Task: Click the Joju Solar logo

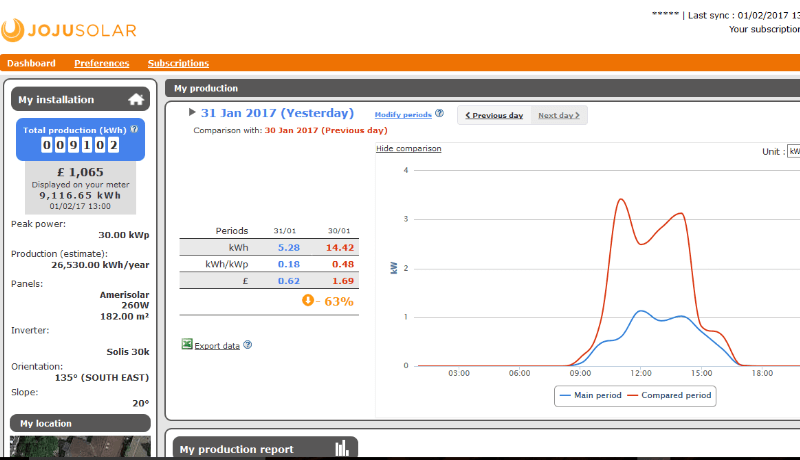Action: coord(69,30)
